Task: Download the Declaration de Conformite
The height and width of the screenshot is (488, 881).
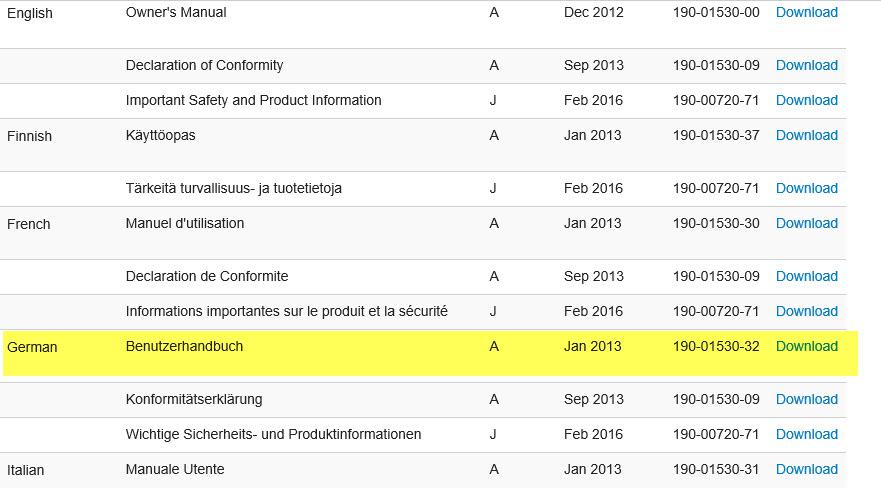Action: coord(806,277)
